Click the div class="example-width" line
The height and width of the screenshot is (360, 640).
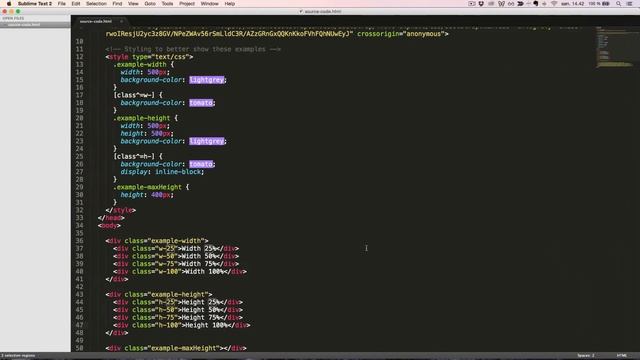coord(157,241)
